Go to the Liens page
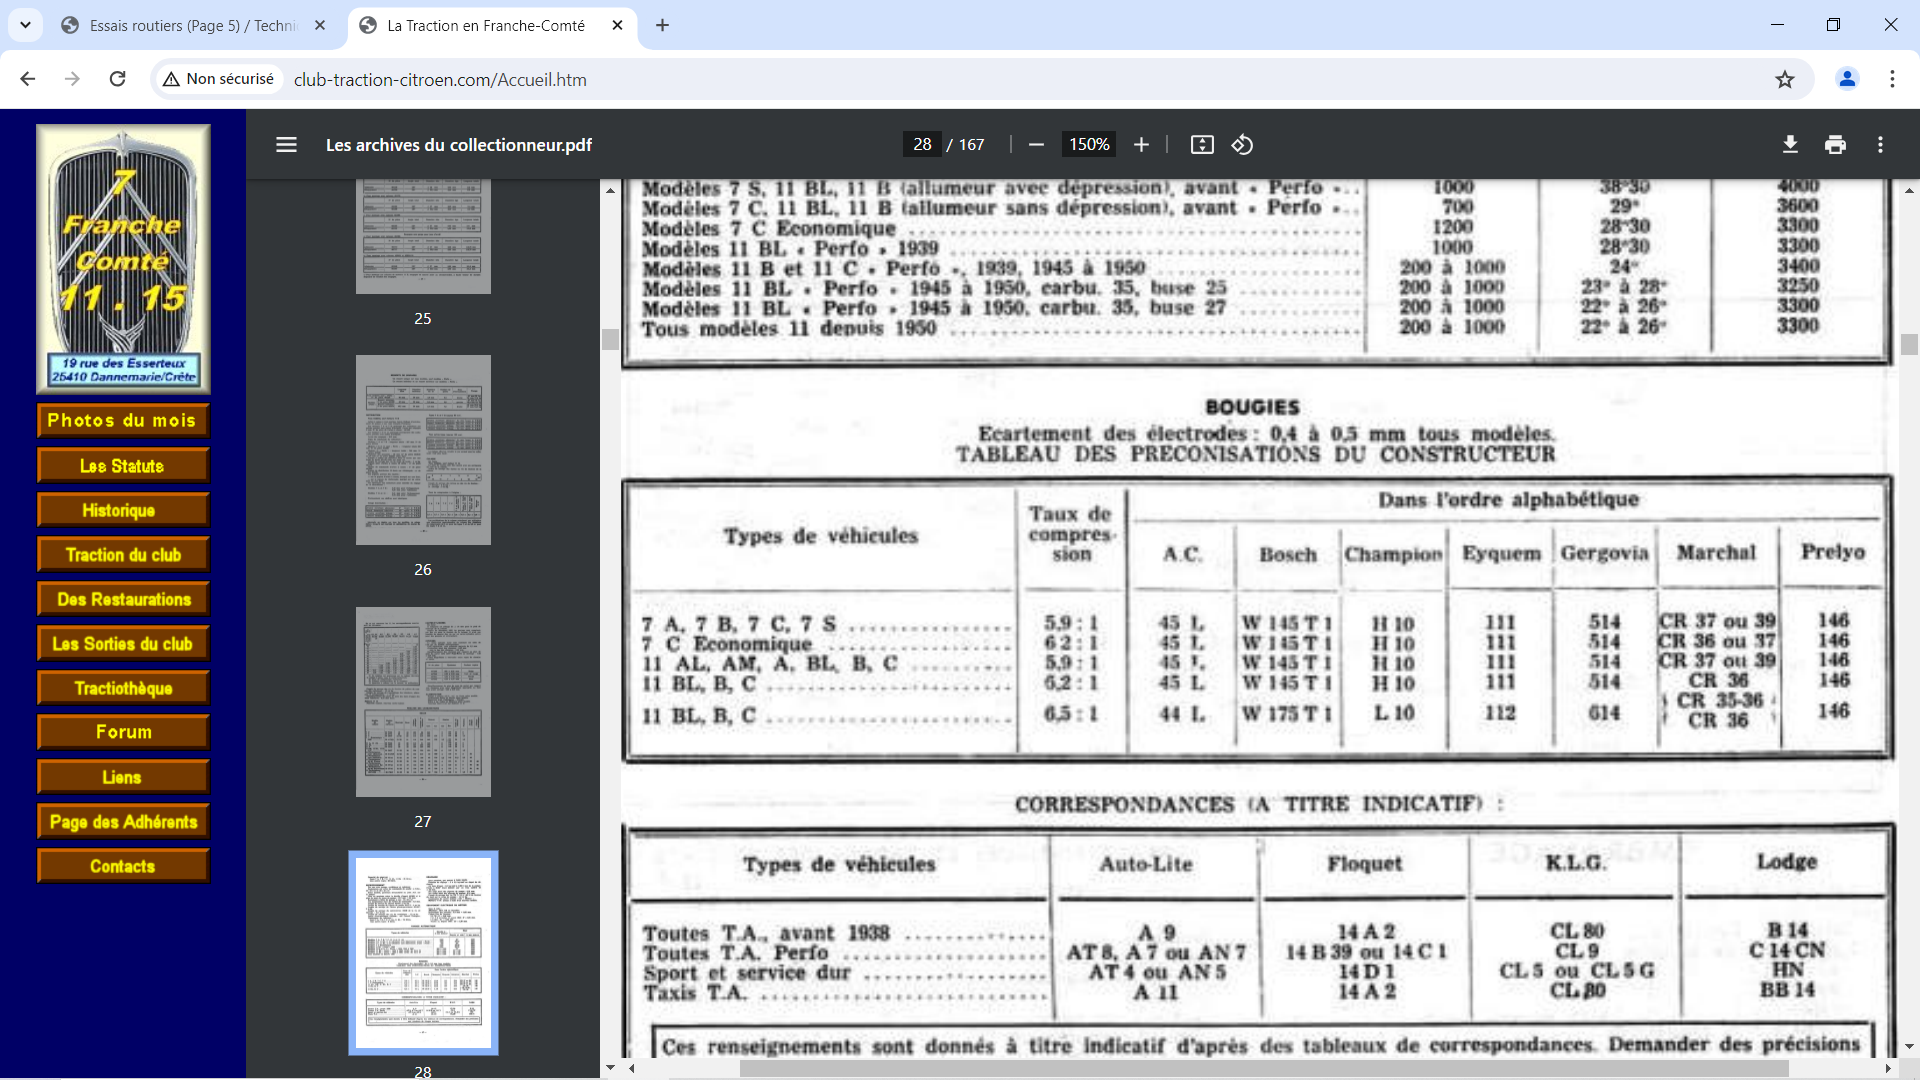 pos(123,777)
